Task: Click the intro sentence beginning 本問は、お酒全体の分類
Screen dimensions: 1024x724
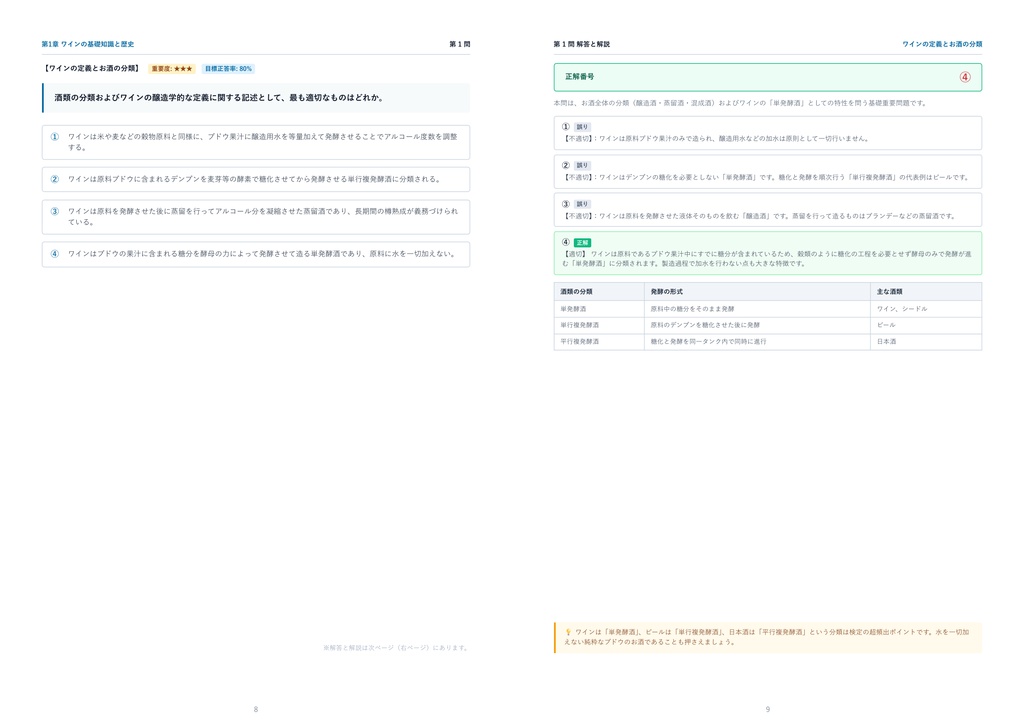Action: pyautogui.click(x=740, y=103)
